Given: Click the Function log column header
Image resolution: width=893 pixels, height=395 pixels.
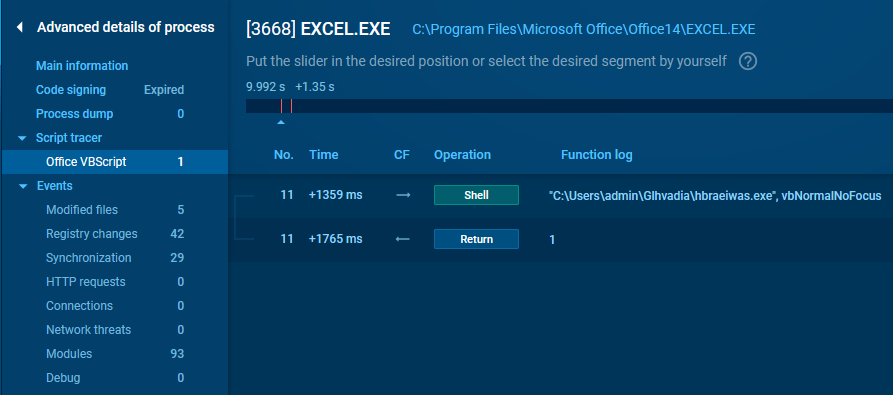Looking at the screenshot, I should (596, 155).
